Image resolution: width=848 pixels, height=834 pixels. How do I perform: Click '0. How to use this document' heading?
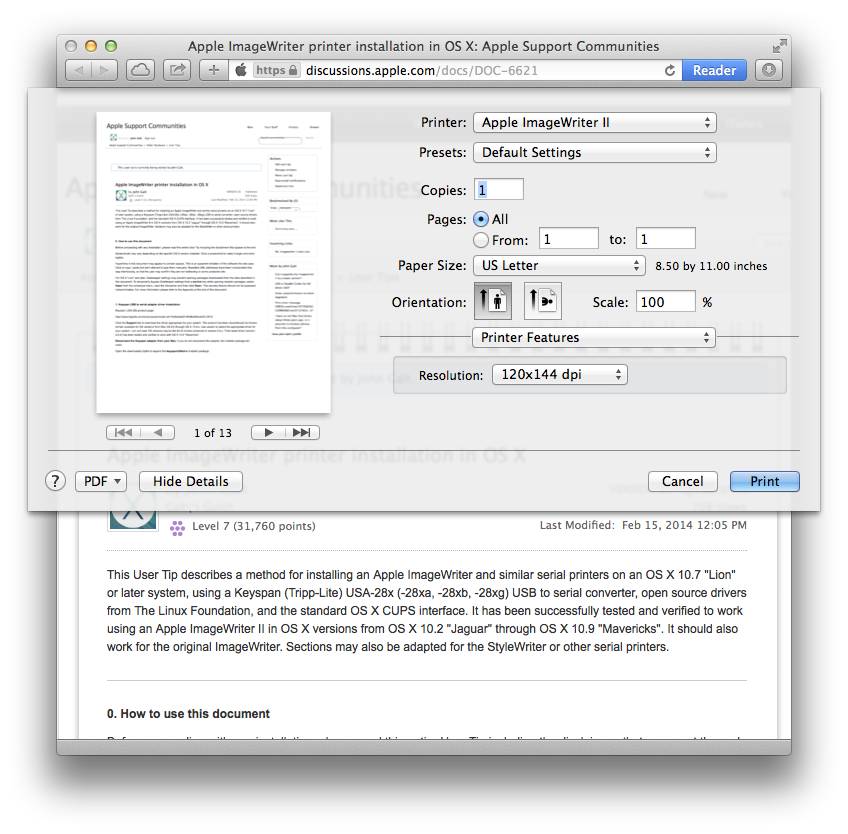188,713
